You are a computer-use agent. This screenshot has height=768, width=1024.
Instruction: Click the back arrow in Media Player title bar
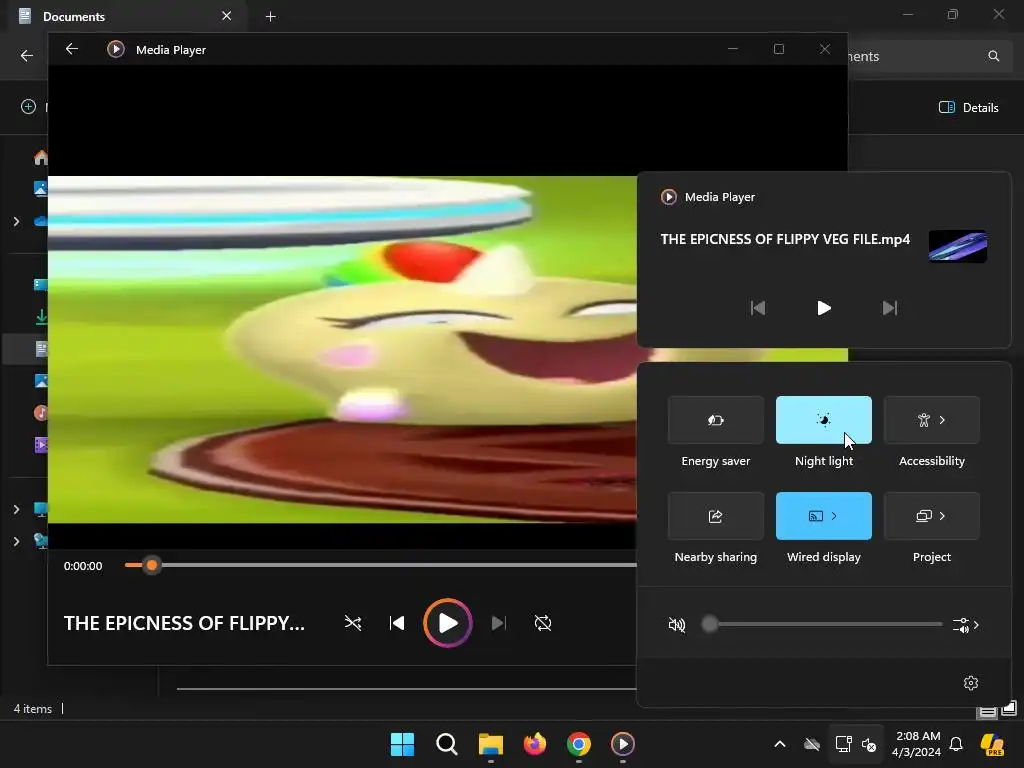pos(72,49)
